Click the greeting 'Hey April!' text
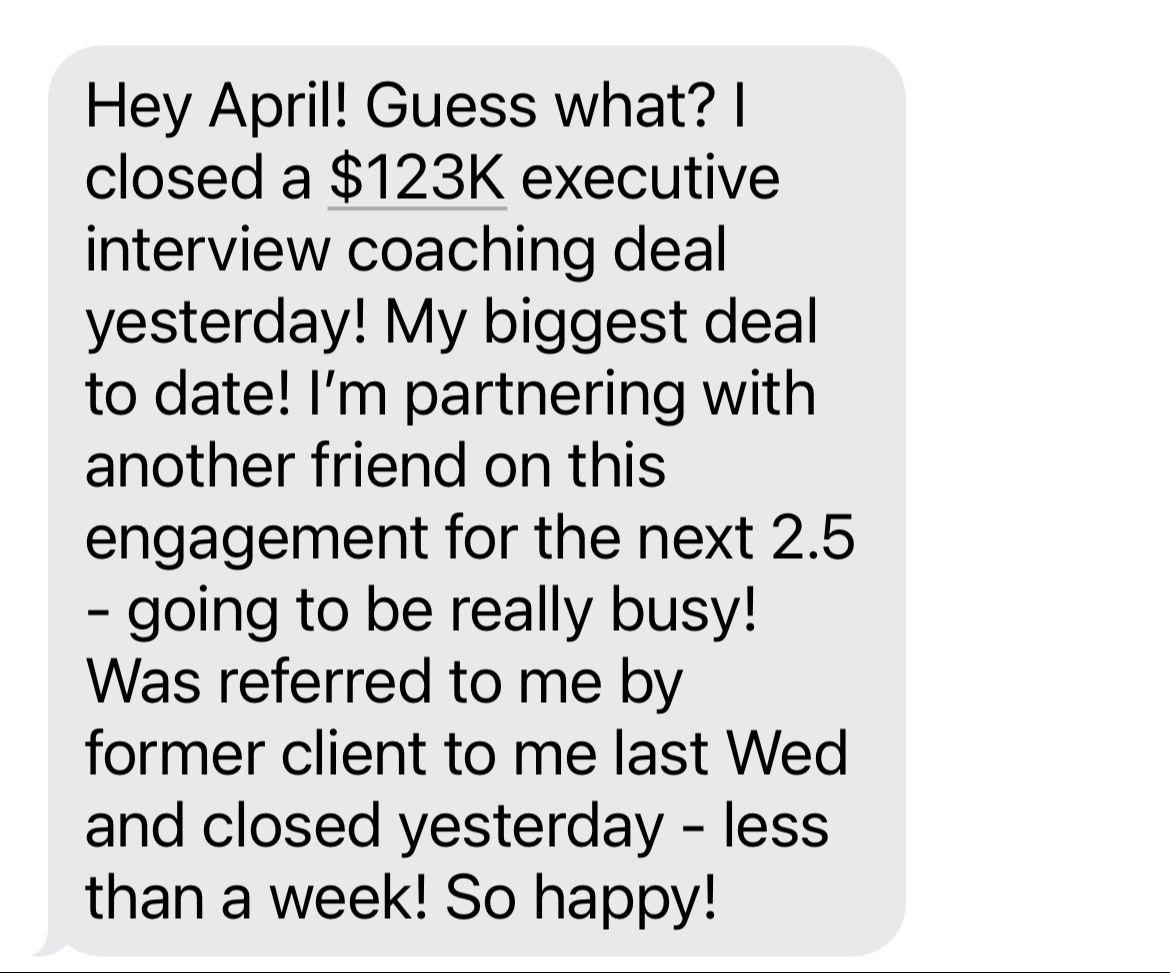 (x=217, y=106)
